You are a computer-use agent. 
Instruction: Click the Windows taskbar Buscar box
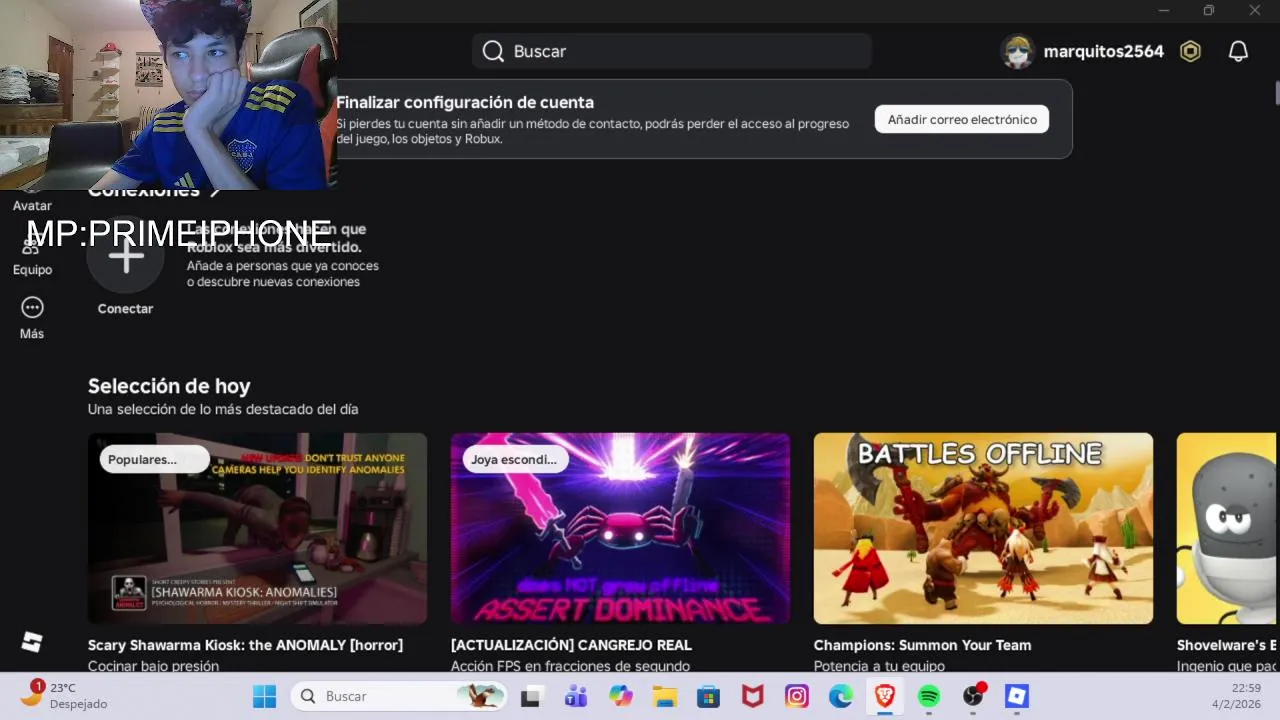tap(397, 696)
